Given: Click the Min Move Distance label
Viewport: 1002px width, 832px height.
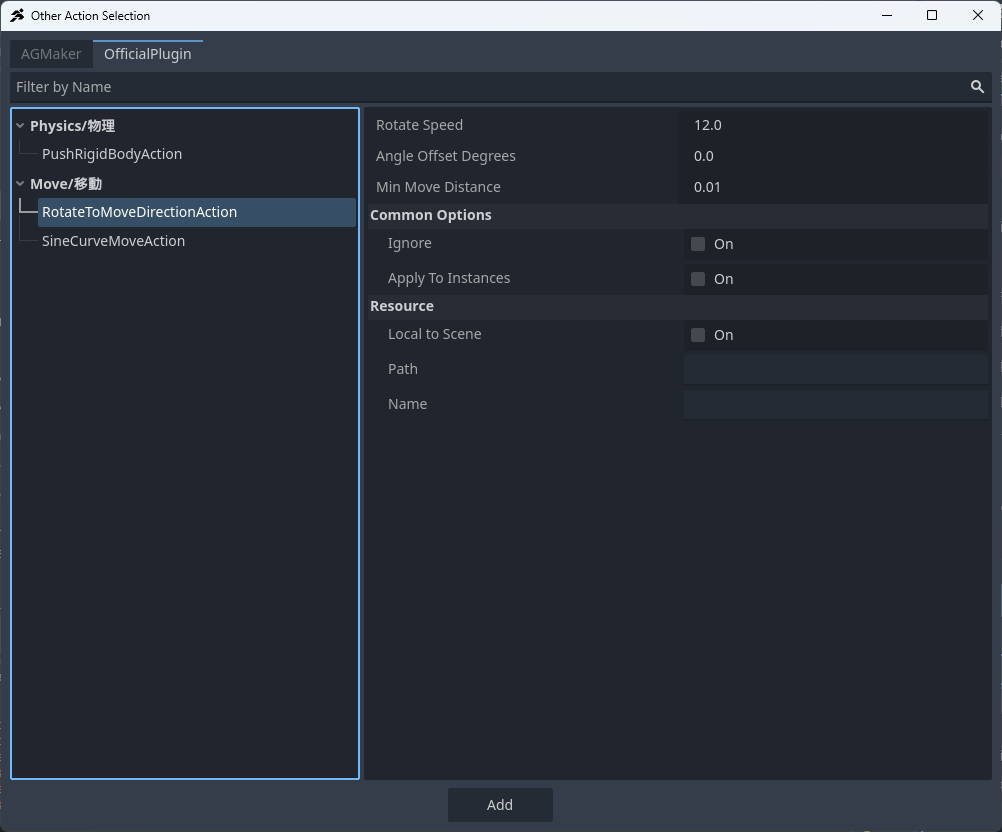Looking at the screenshot, I should tap(438, 187).
